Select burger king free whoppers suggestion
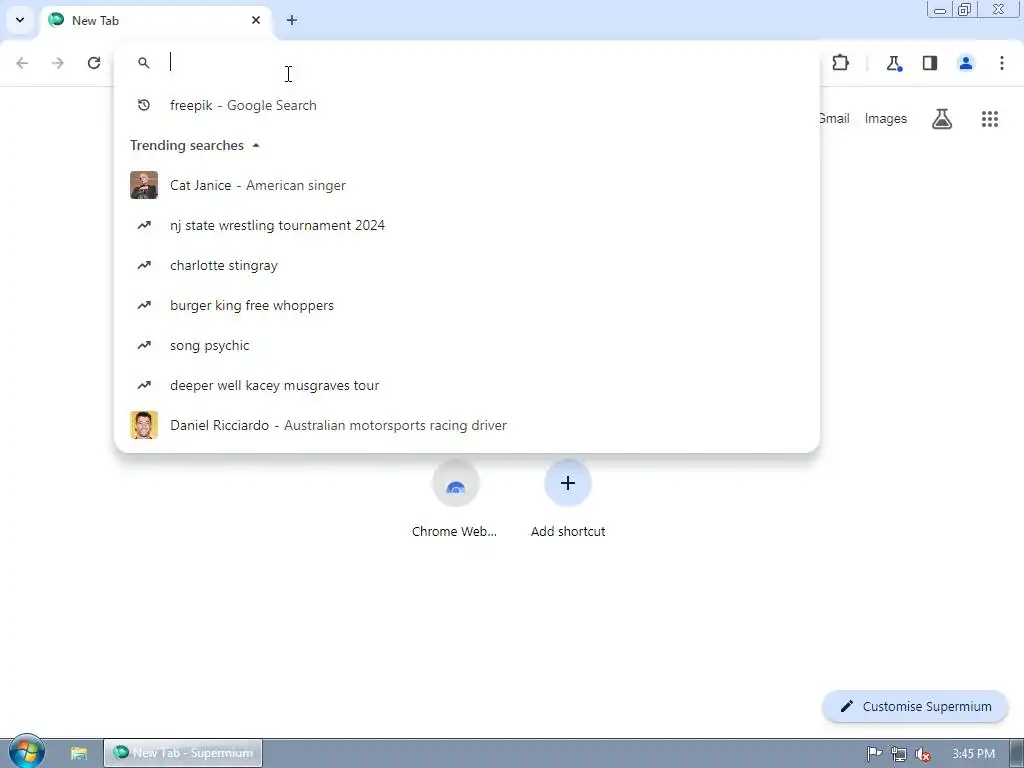1024x768 pixels. click(x=467, y=305)
